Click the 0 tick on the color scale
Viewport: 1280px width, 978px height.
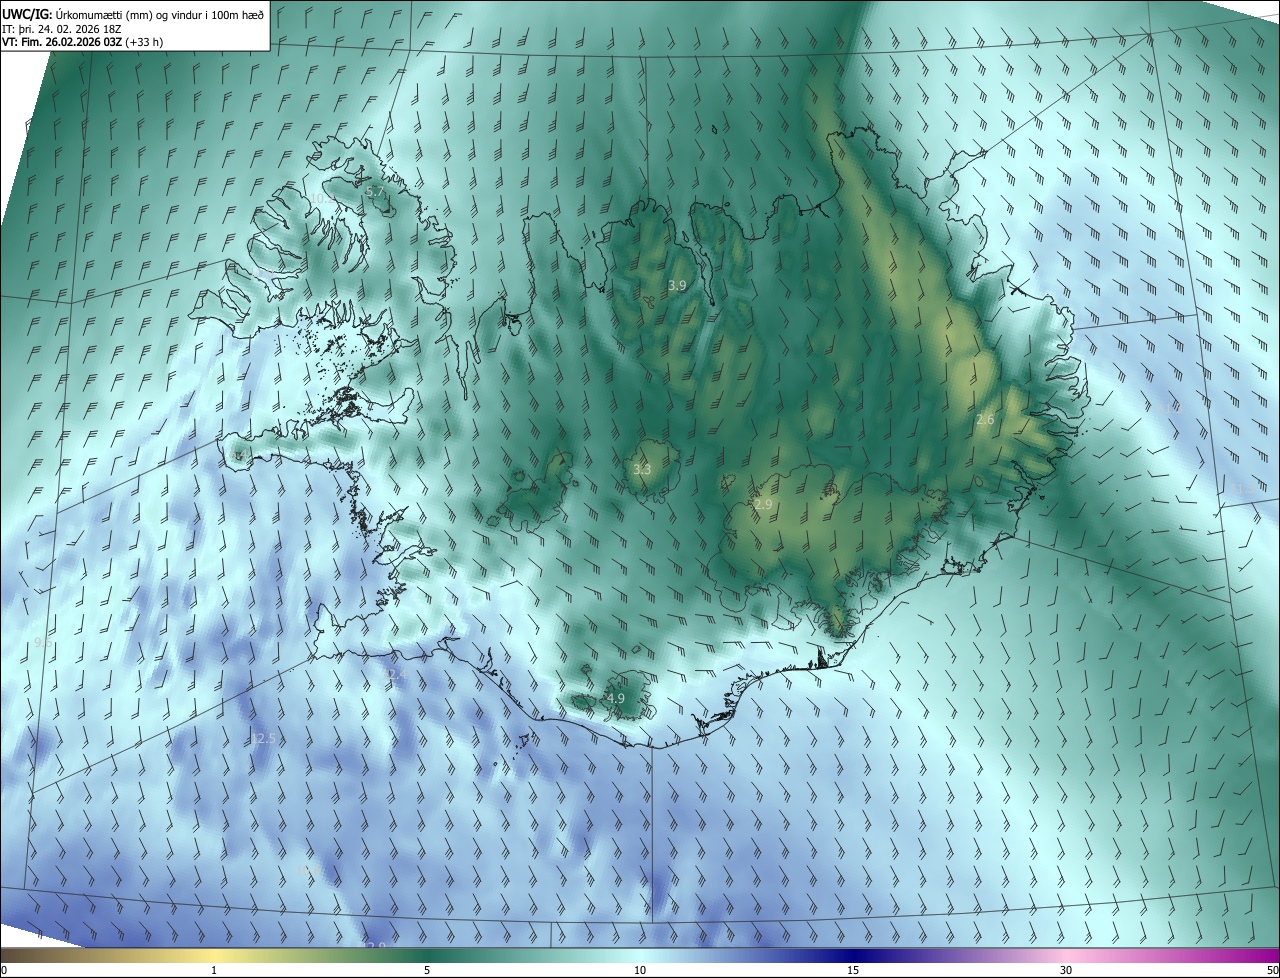click(x=4, y=970)
